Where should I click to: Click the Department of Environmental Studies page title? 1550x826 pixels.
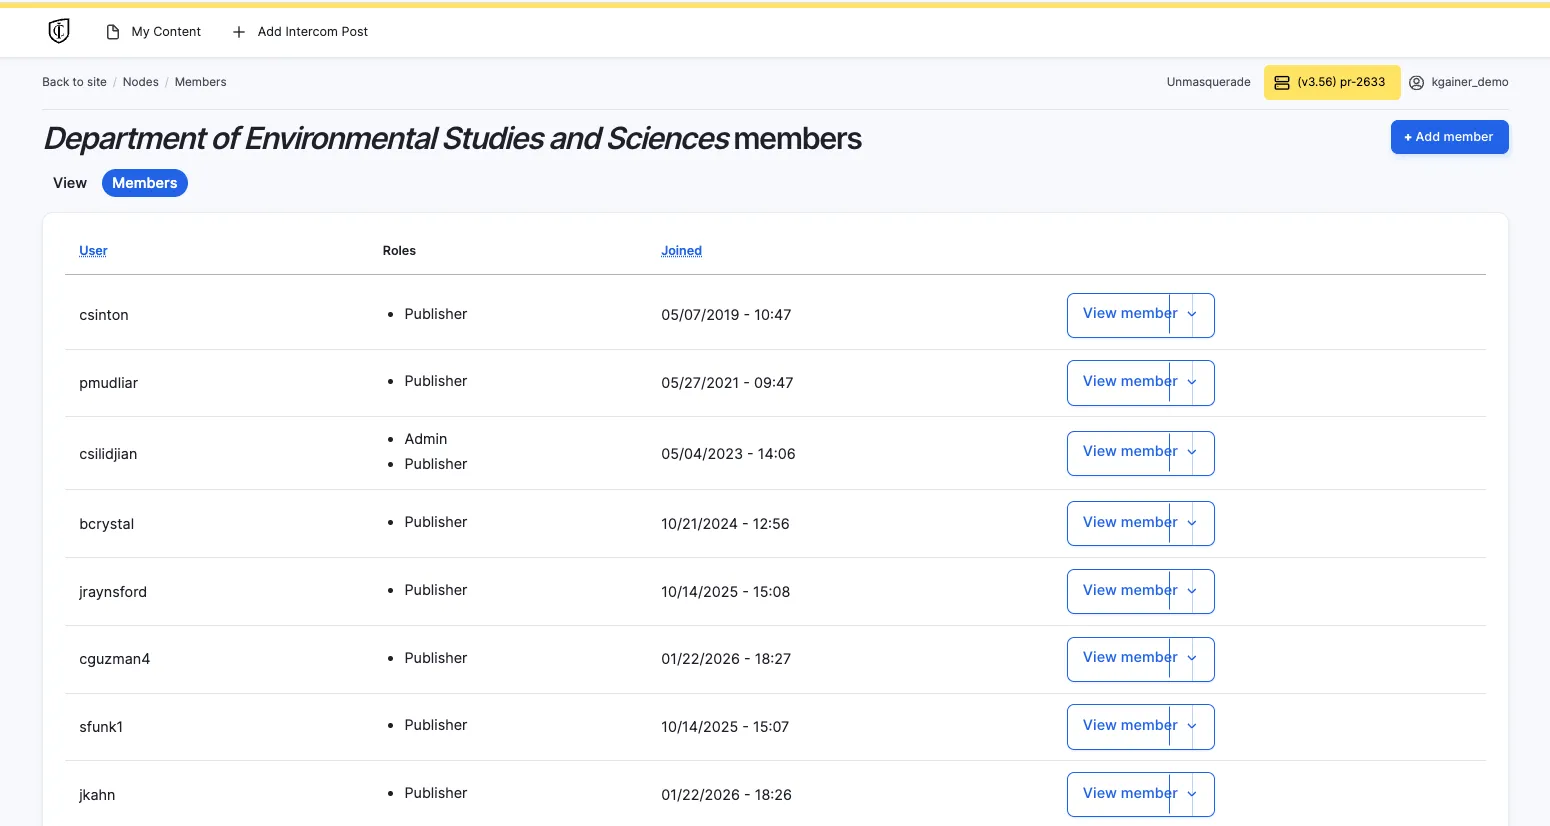(x=453, y=139)
